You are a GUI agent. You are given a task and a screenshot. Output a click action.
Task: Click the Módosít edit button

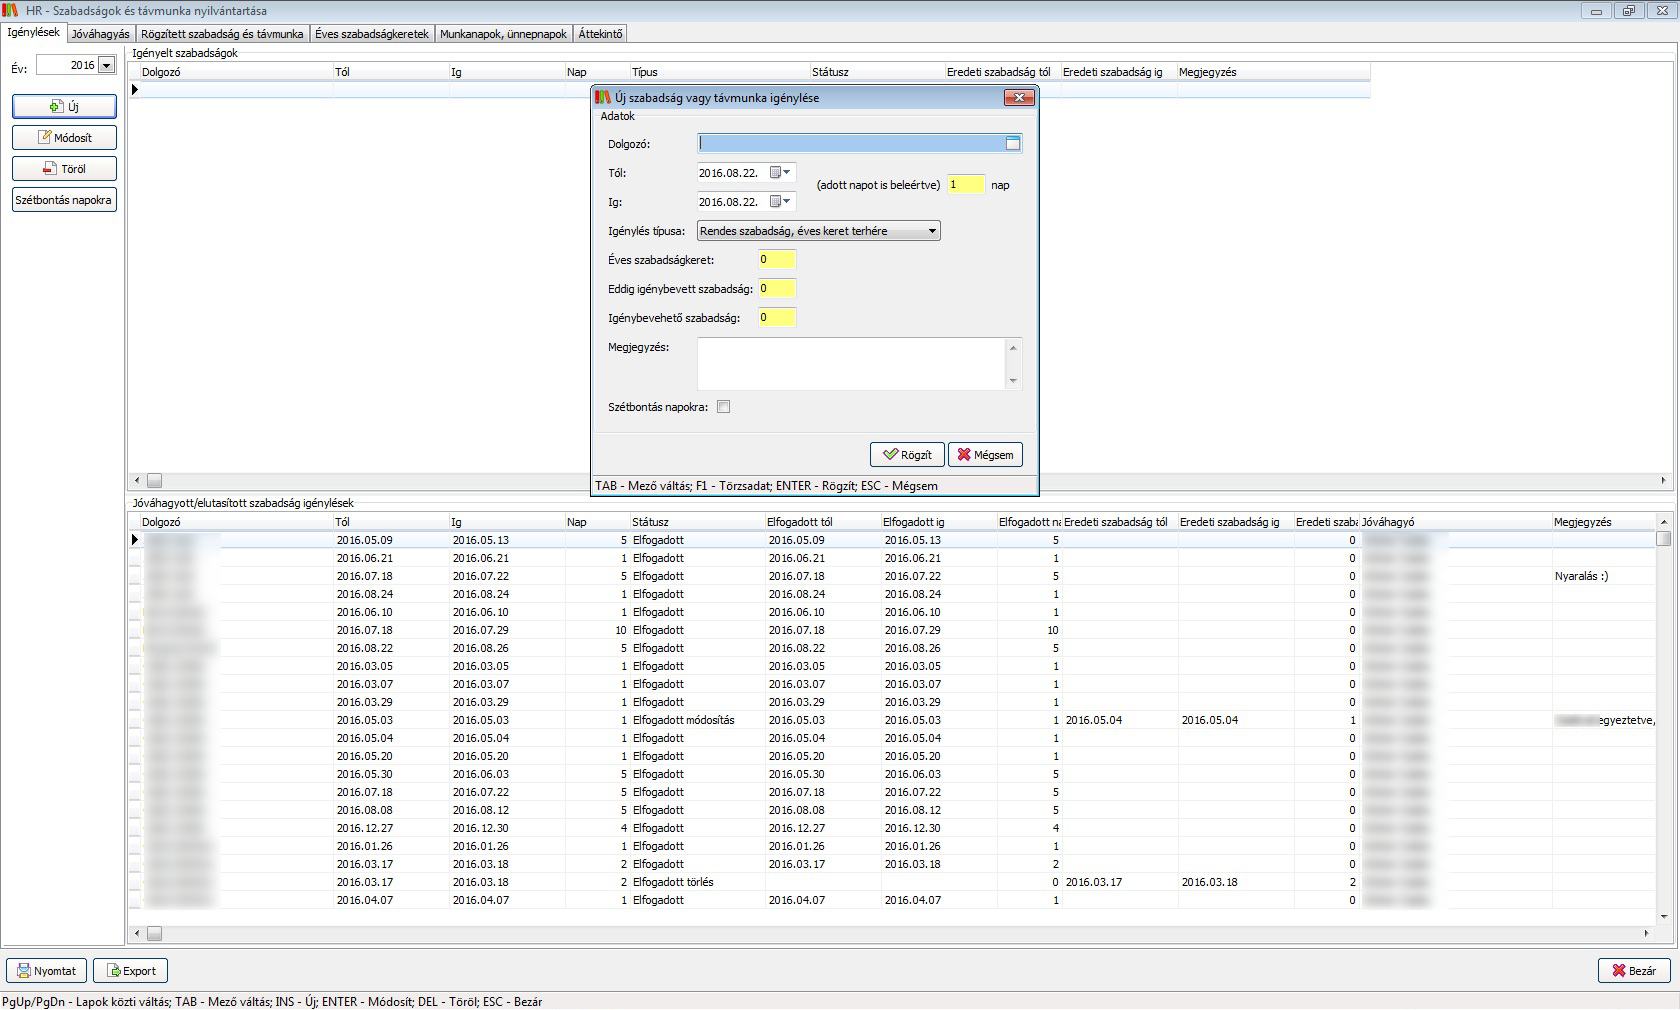pyautogui.click(x=64, y=137)
